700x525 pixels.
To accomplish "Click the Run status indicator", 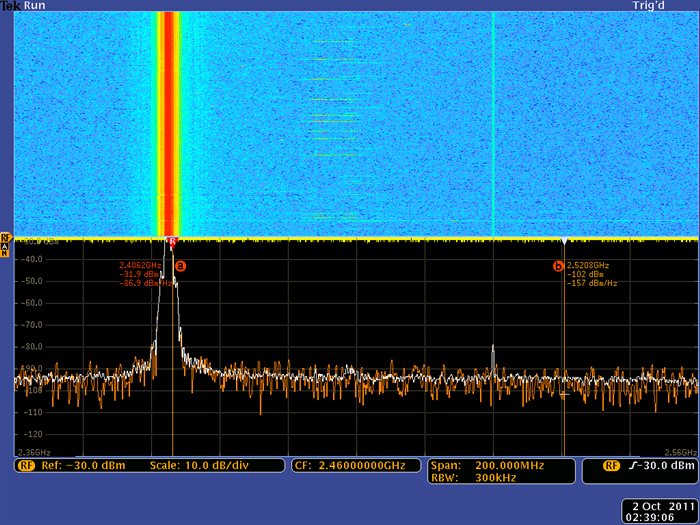I will tap(34, 5).
